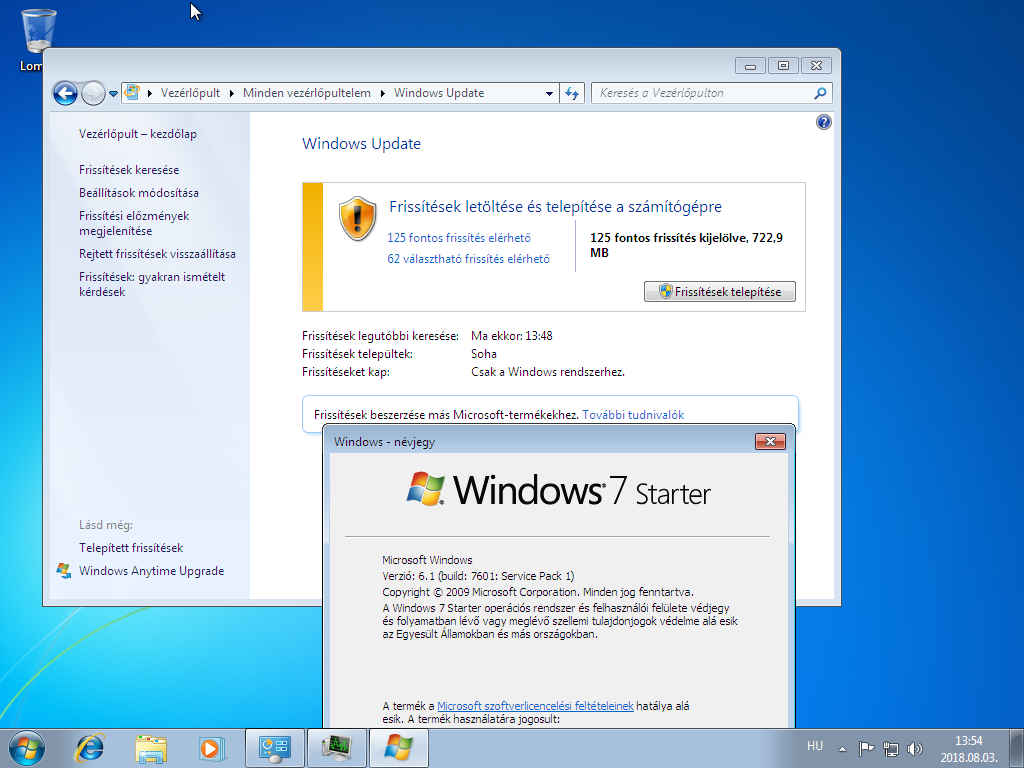
Task: Click 'Csak a Windows rendszerhez.' text
Action: point(548,372)
